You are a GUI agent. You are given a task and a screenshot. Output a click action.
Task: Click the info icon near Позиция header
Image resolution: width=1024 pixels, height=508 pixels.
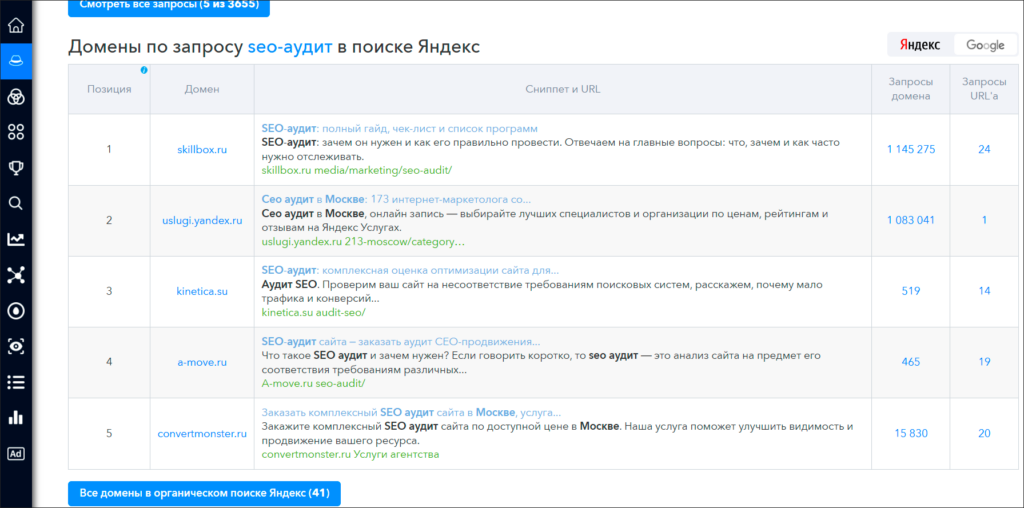coord(144,70)
